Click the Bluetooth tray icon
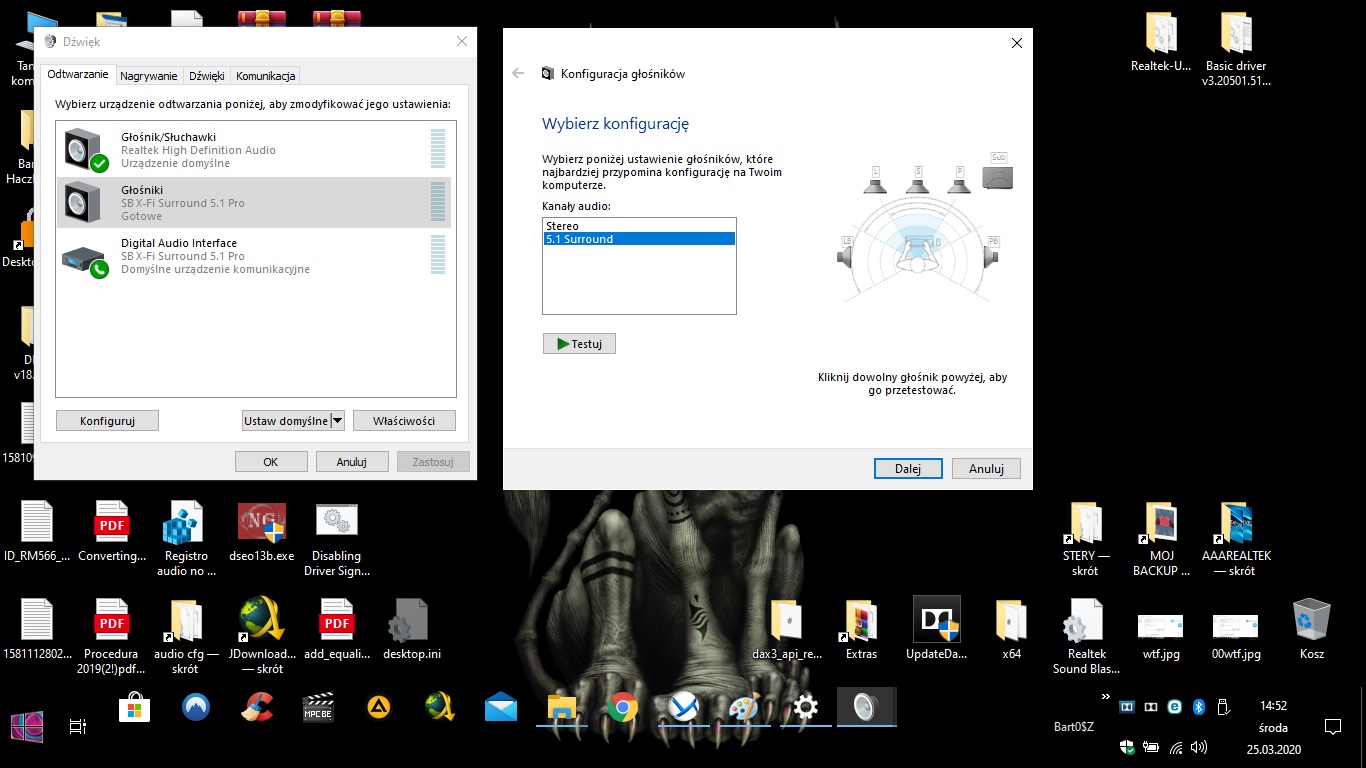Viewport: 1366px width, 768px height. pos(1198,707)
